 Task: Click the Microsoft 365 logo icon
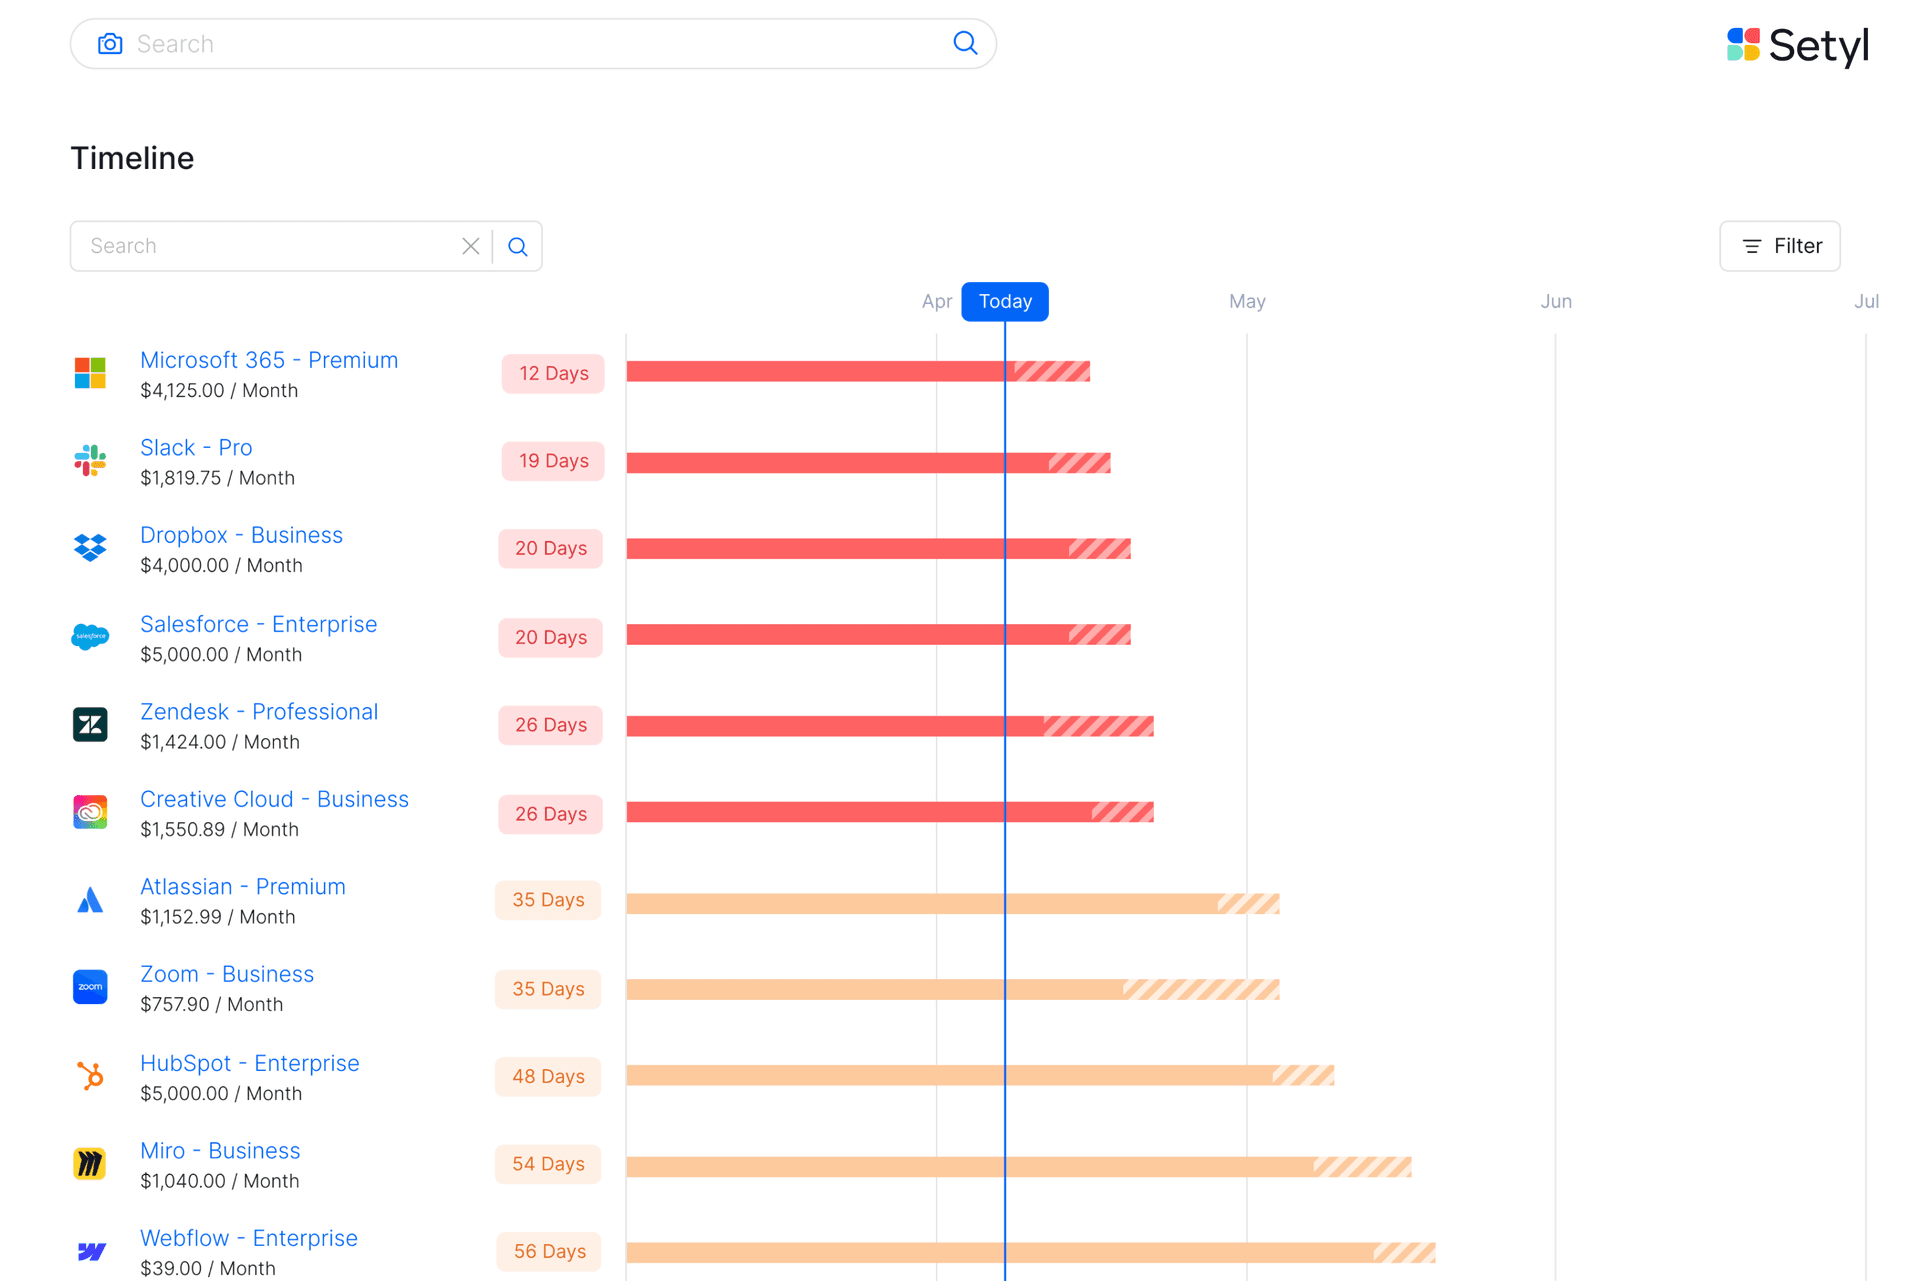click(x=90, y=373)
